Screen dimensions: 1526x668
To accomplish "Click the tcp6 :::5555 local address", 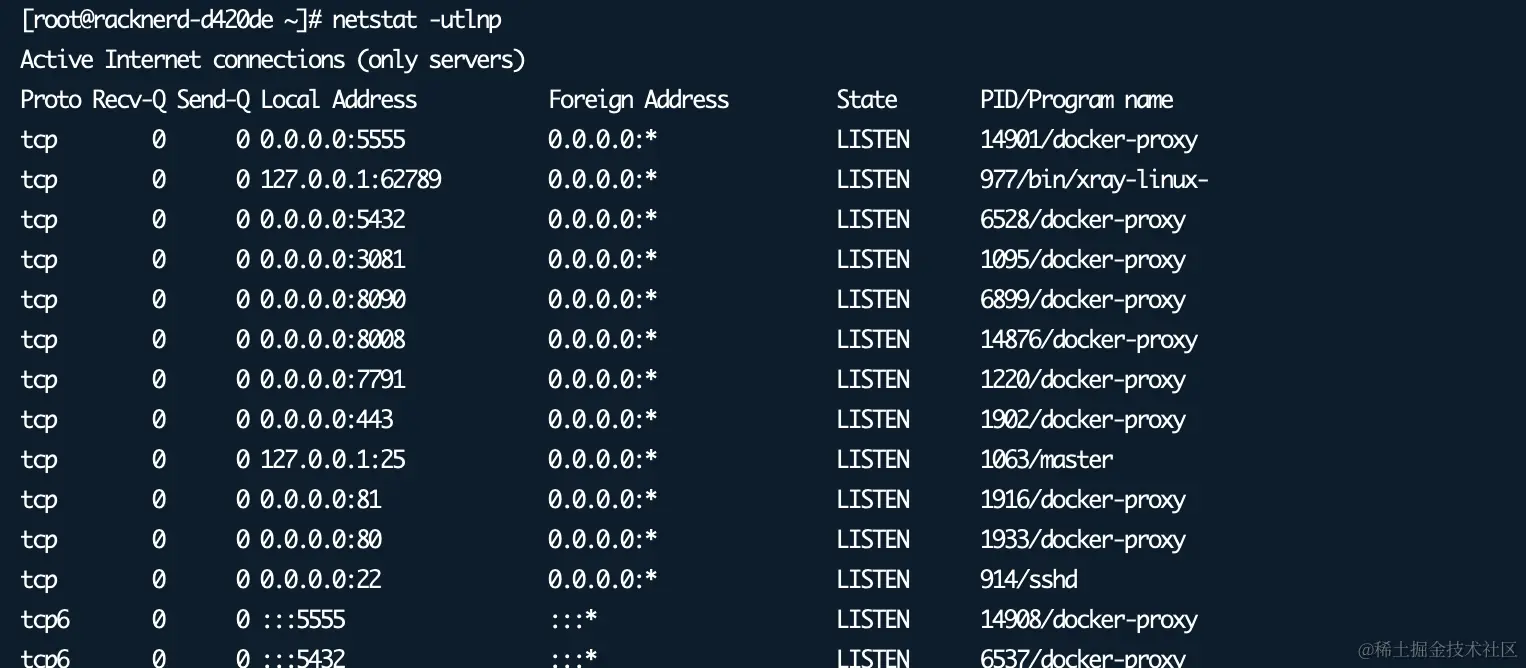I will pyautogui.click(x=303, y=619).
